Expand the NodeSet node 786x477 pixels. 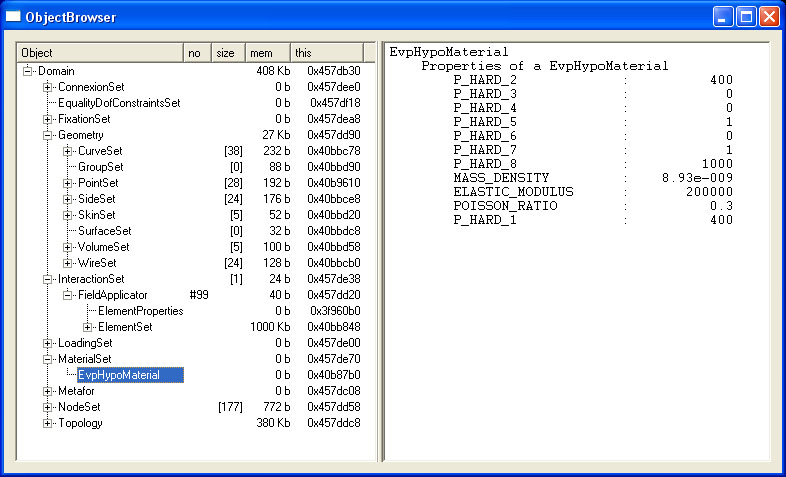[x=48, y=407]
